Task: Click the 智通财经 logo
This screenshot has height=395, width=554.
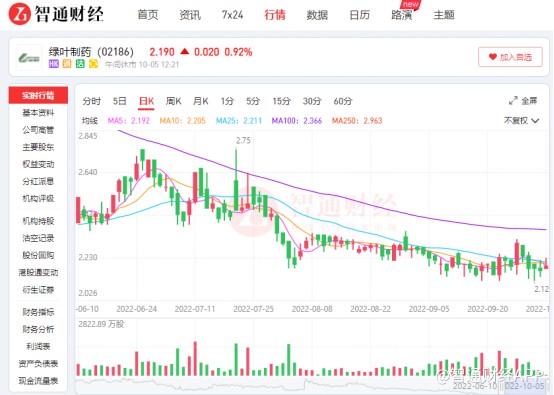Action: coord(56,14)
